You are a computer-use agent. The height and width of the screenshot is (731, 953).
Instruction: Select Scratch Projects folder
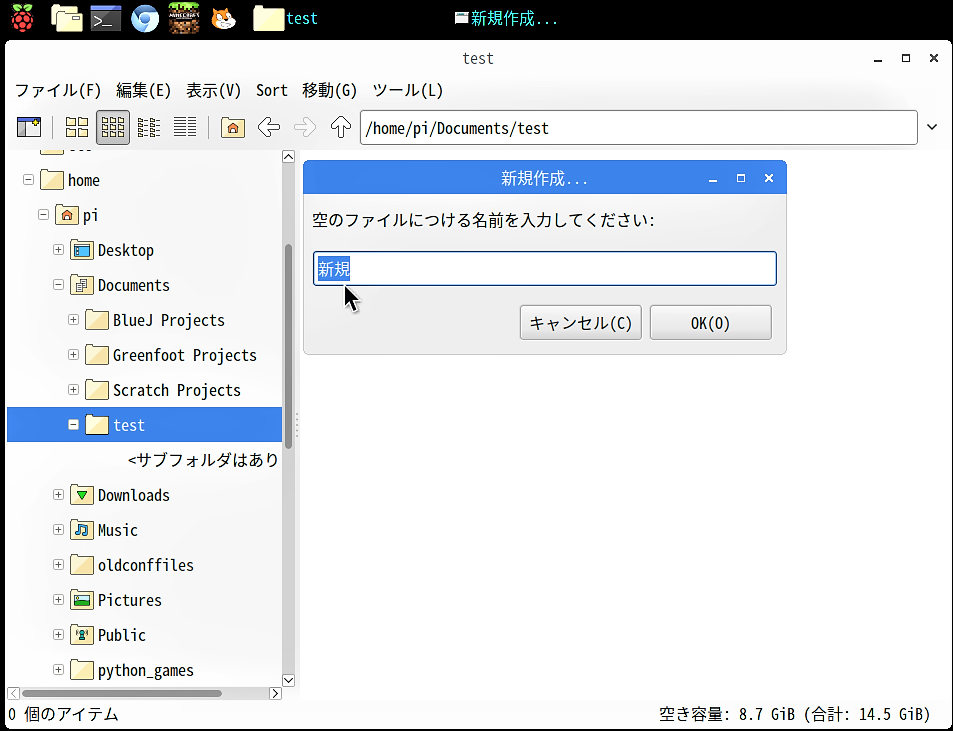pyautogui.click(x=163, y=390)
